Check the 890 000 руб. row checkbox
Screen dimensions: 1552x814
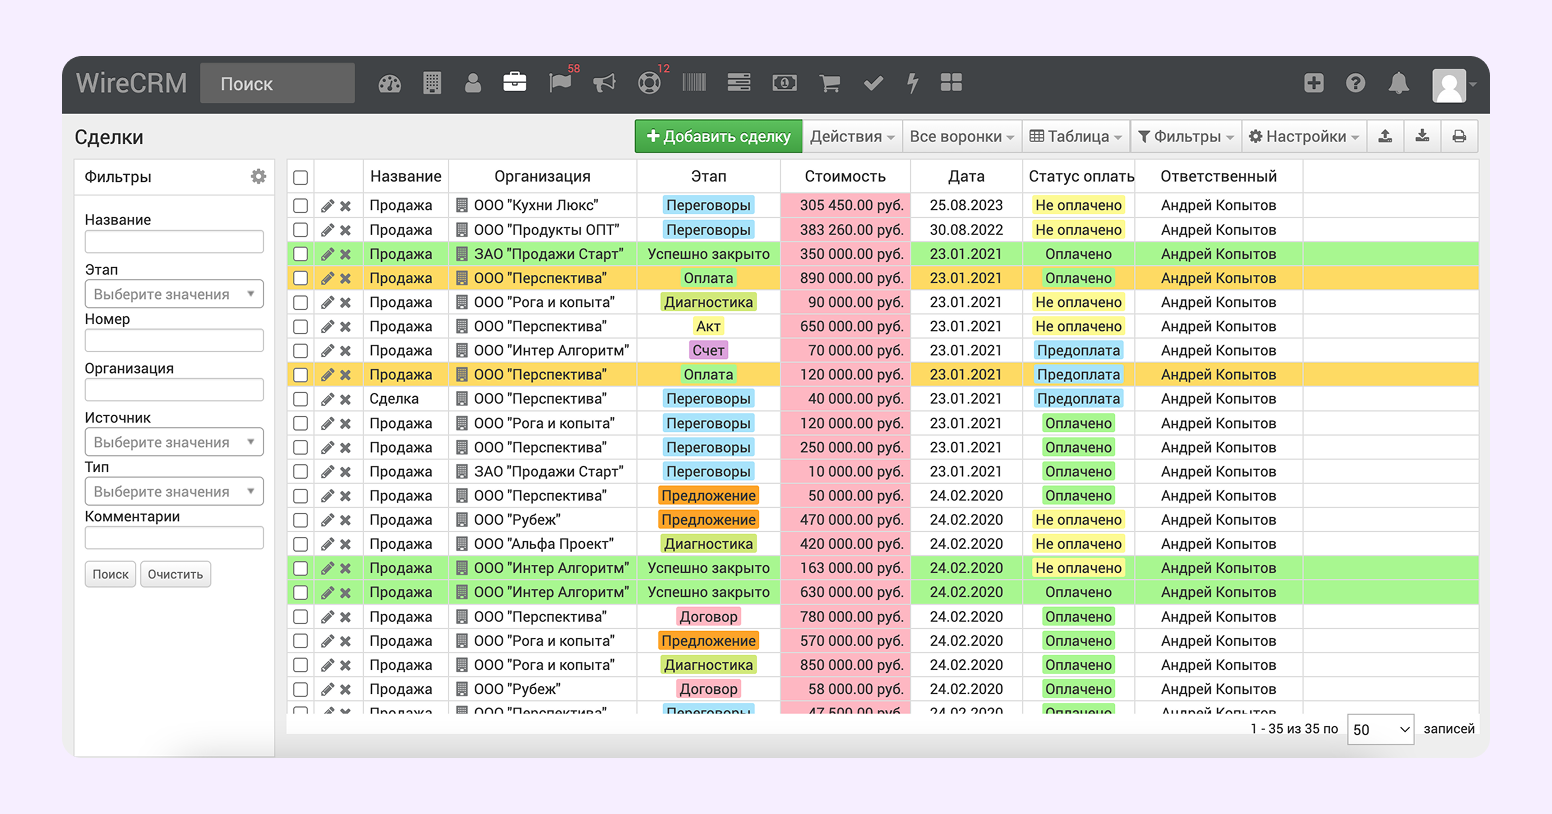point(300,278)
